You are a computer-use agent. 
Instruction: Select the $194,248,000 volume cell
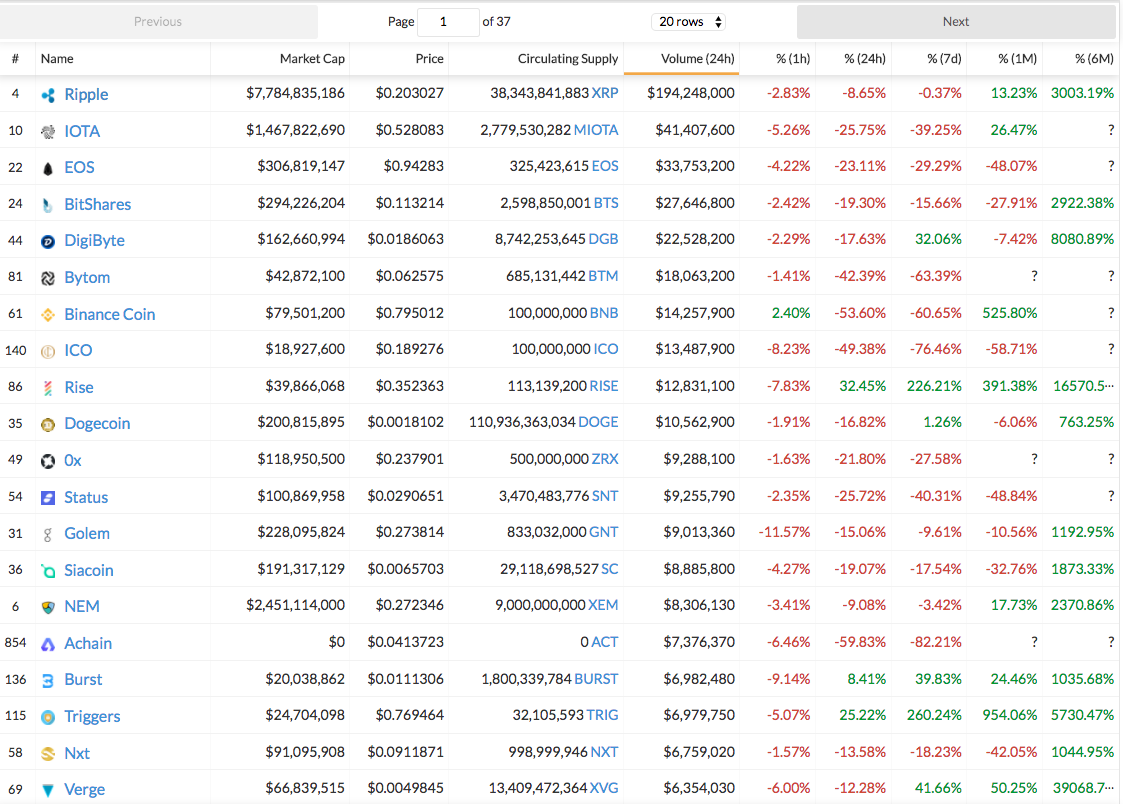[x=691, y=93]
